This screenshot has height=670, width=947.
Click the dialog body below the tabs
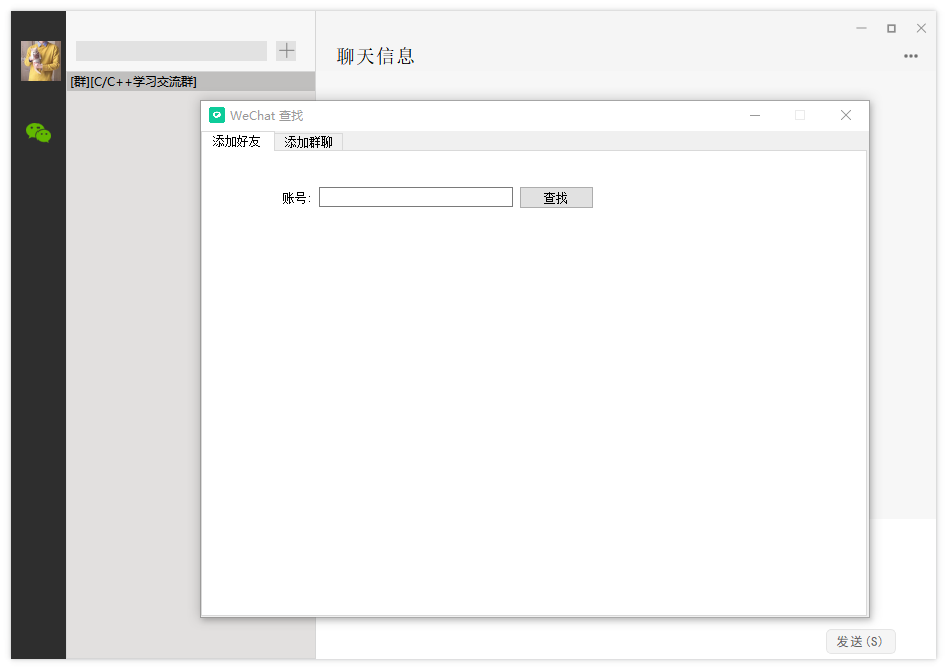click(x=535, y=400)
